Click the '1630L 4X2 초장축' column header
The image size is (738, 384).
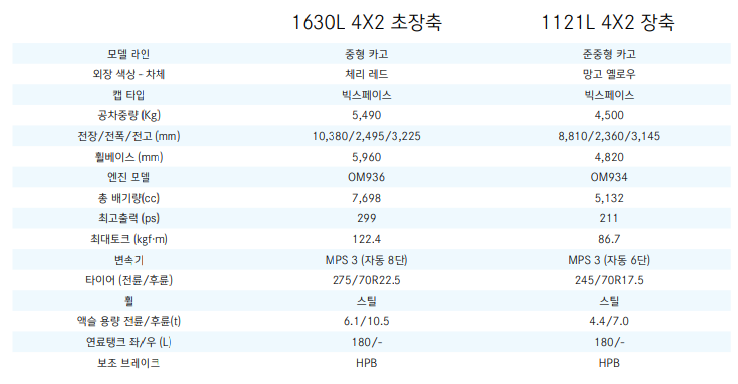367,22
